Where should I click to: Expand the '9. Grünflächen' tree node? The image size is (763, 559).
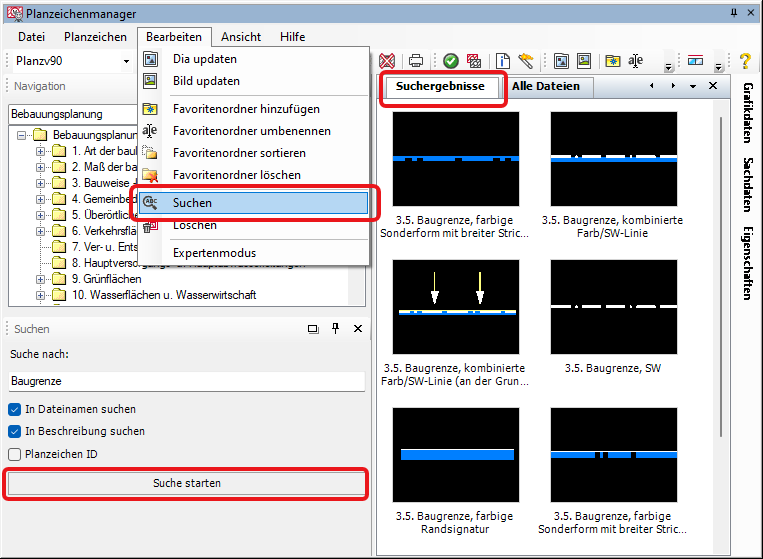(x=42, y=279)
